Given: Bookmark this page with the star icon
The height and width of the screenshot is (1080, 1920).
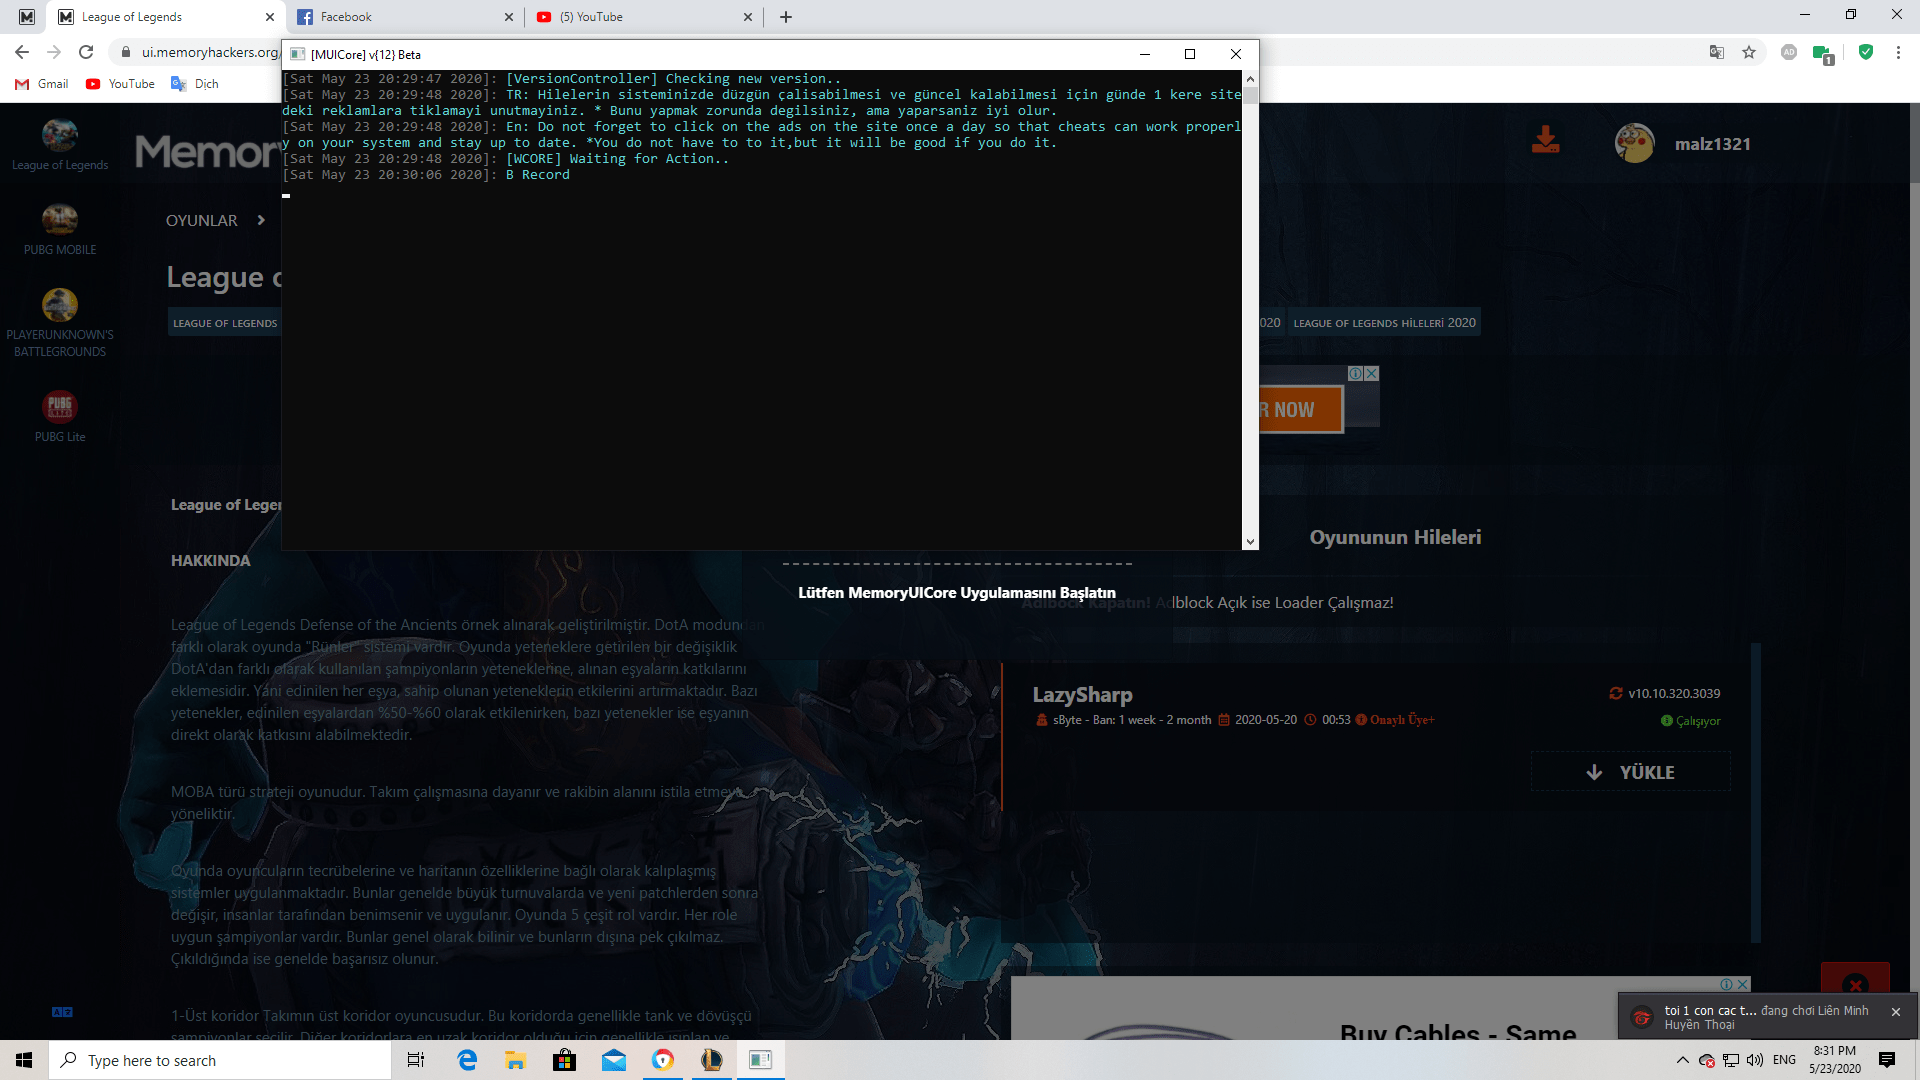Looking at the screenshot, I should [1749, 52].
